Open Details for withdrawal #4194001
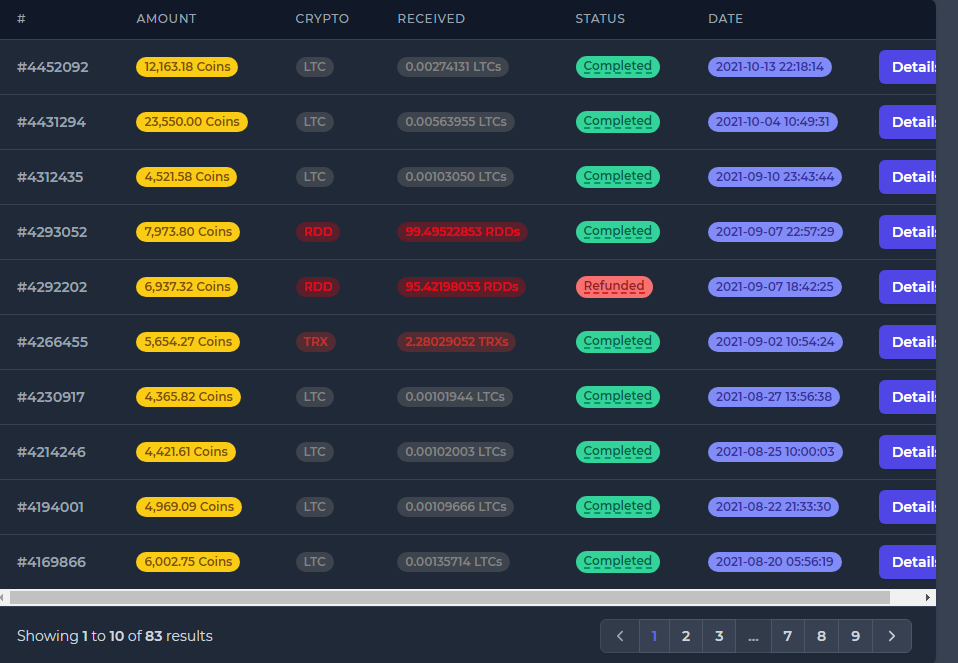 pyautogui.click(x=907, y=507)
